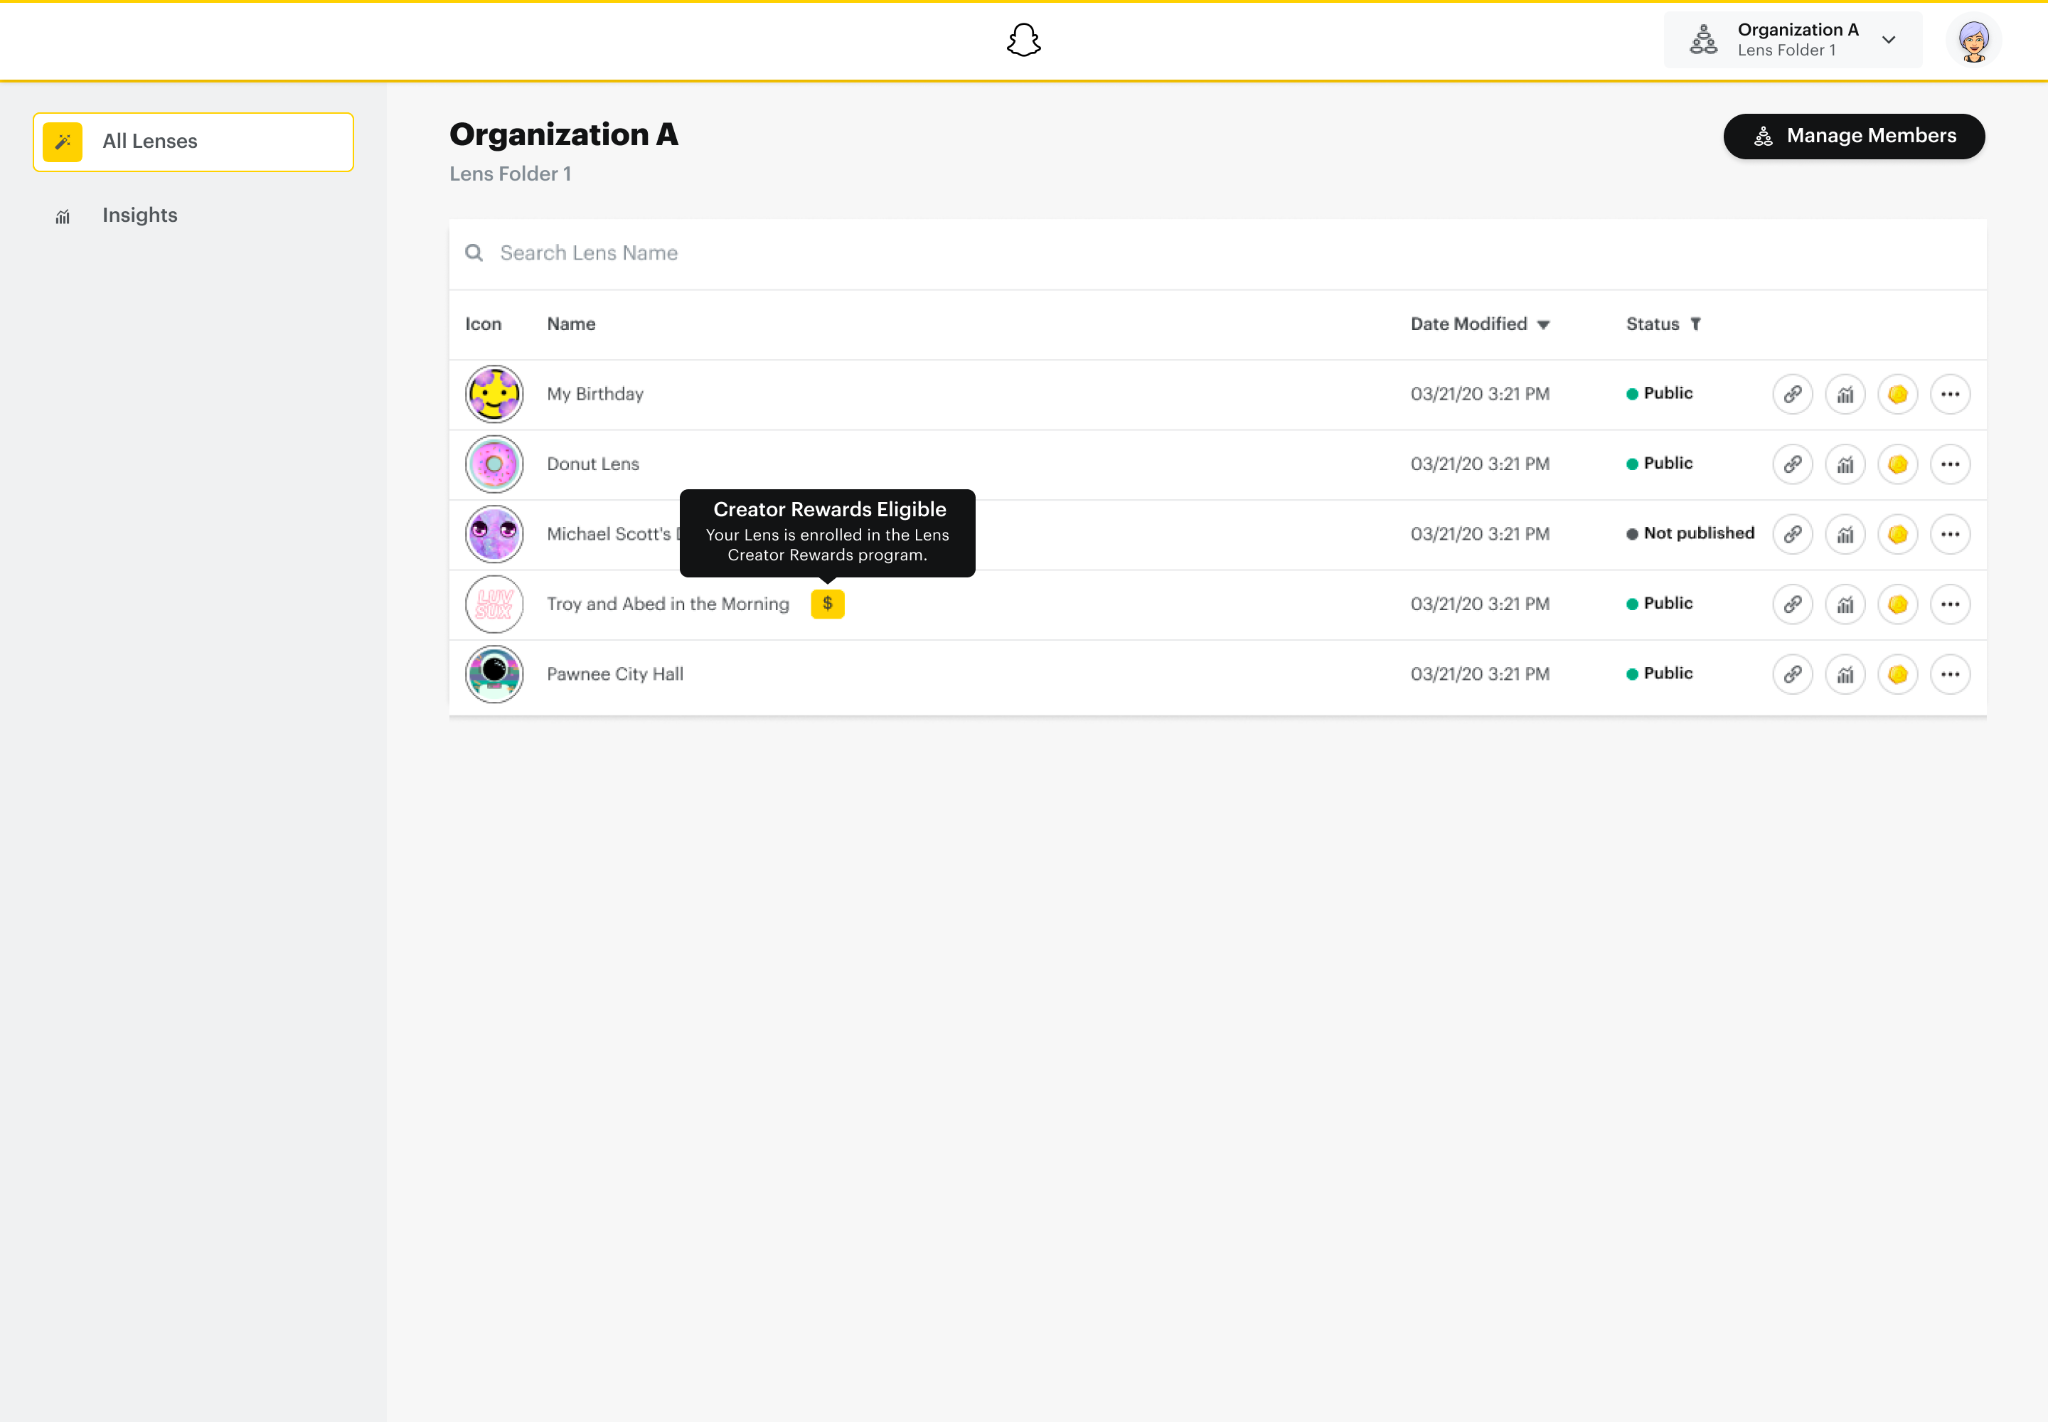Open the Status column filter

[x=1695, y=324]
